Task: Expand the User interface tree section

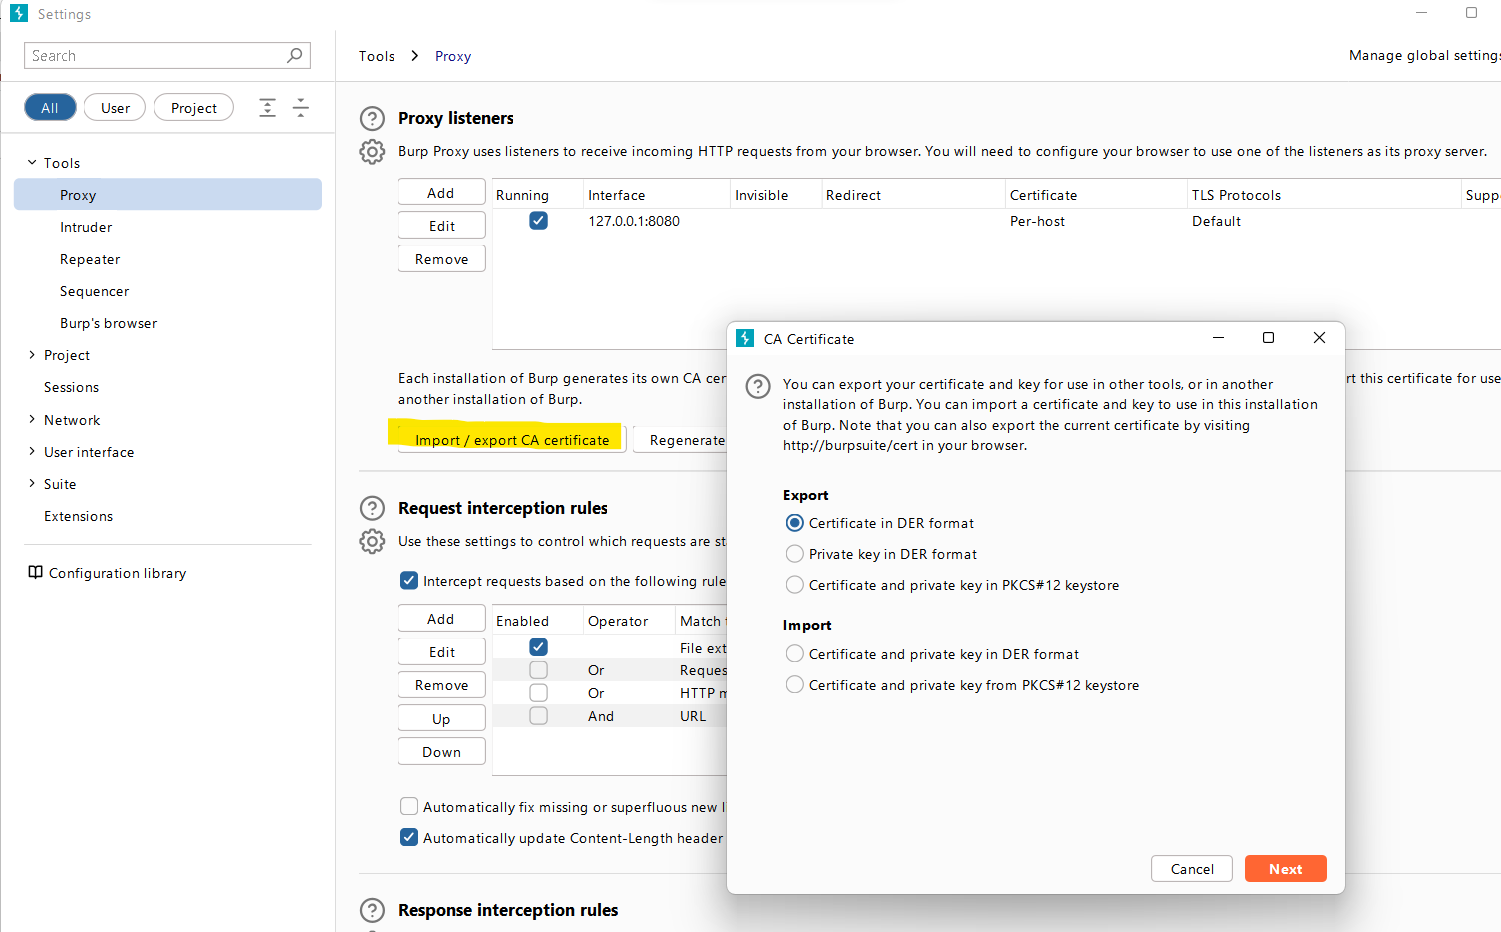Action: tap(32, 451)
